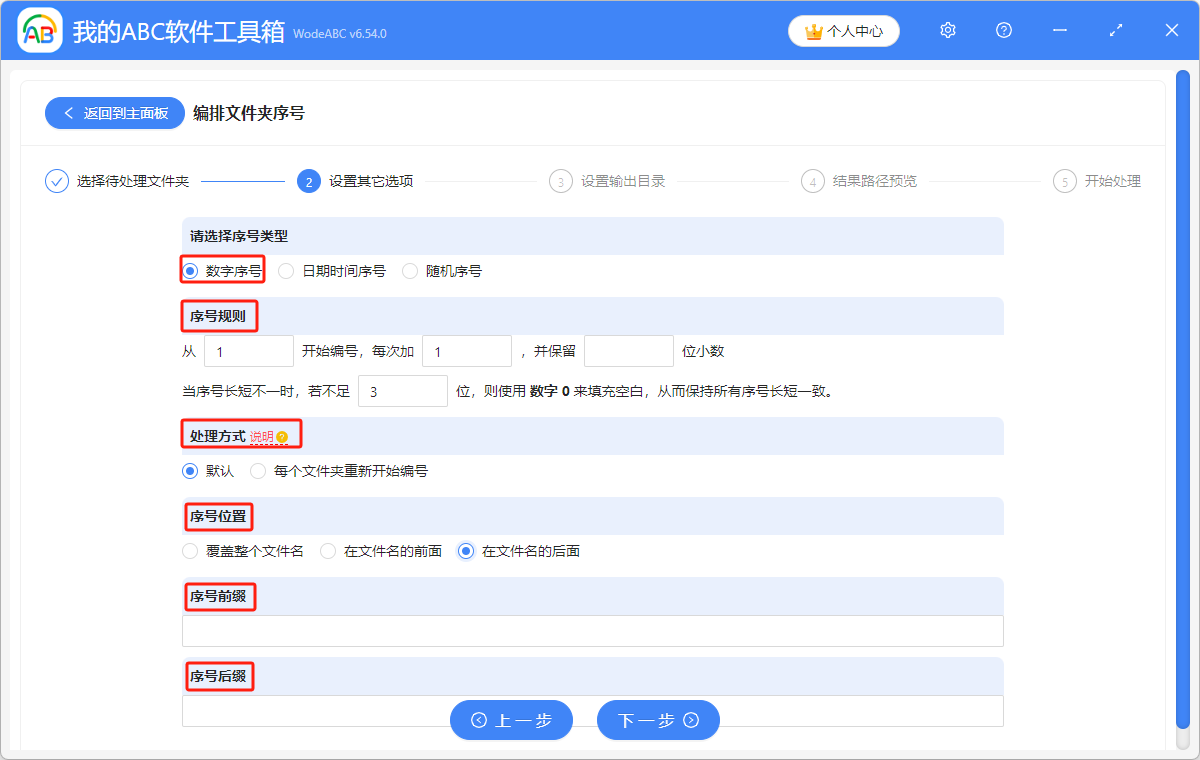
Task: Switch to step 5 开始处理
Action: (x=1066, y=181)
